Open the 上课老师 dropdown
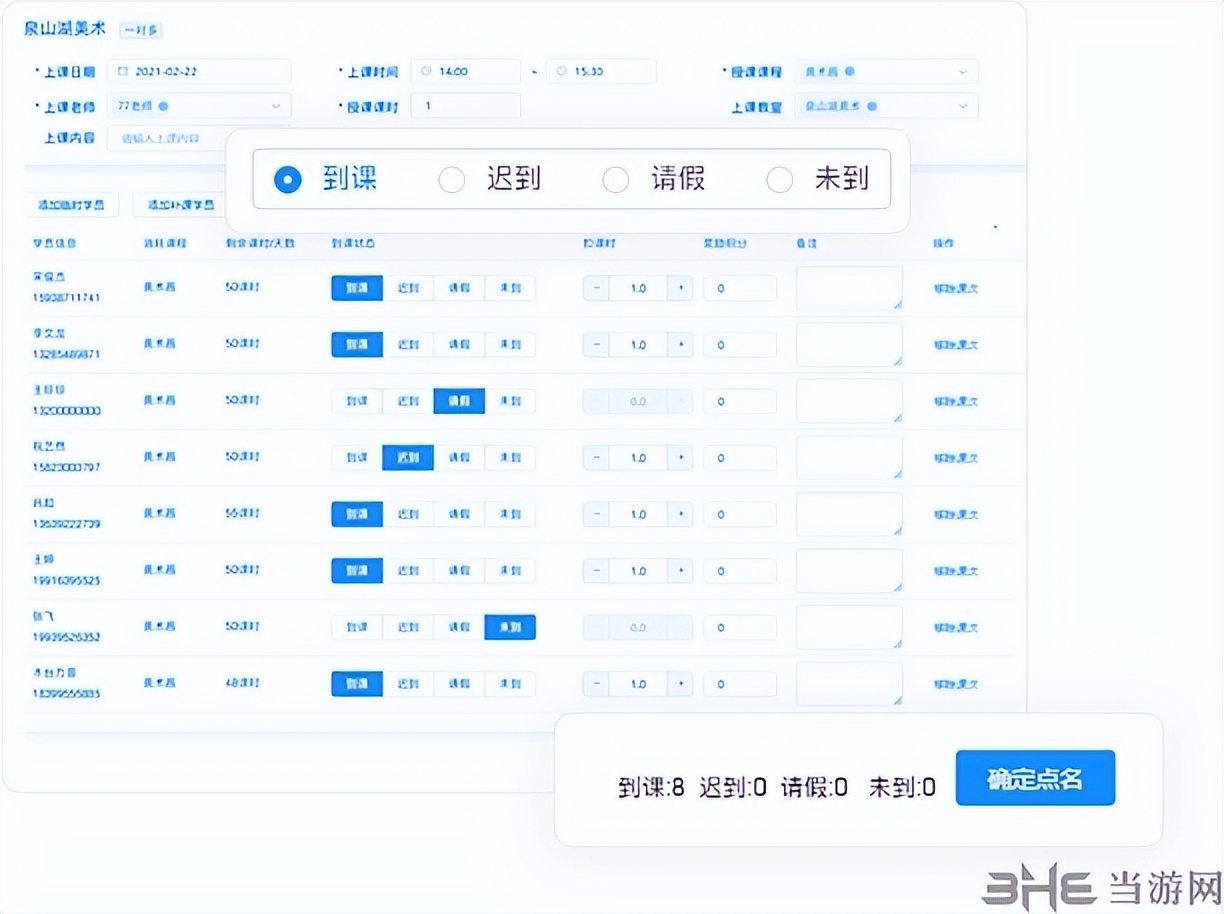Screen dimensions: 1224x914 pos(276,105)
